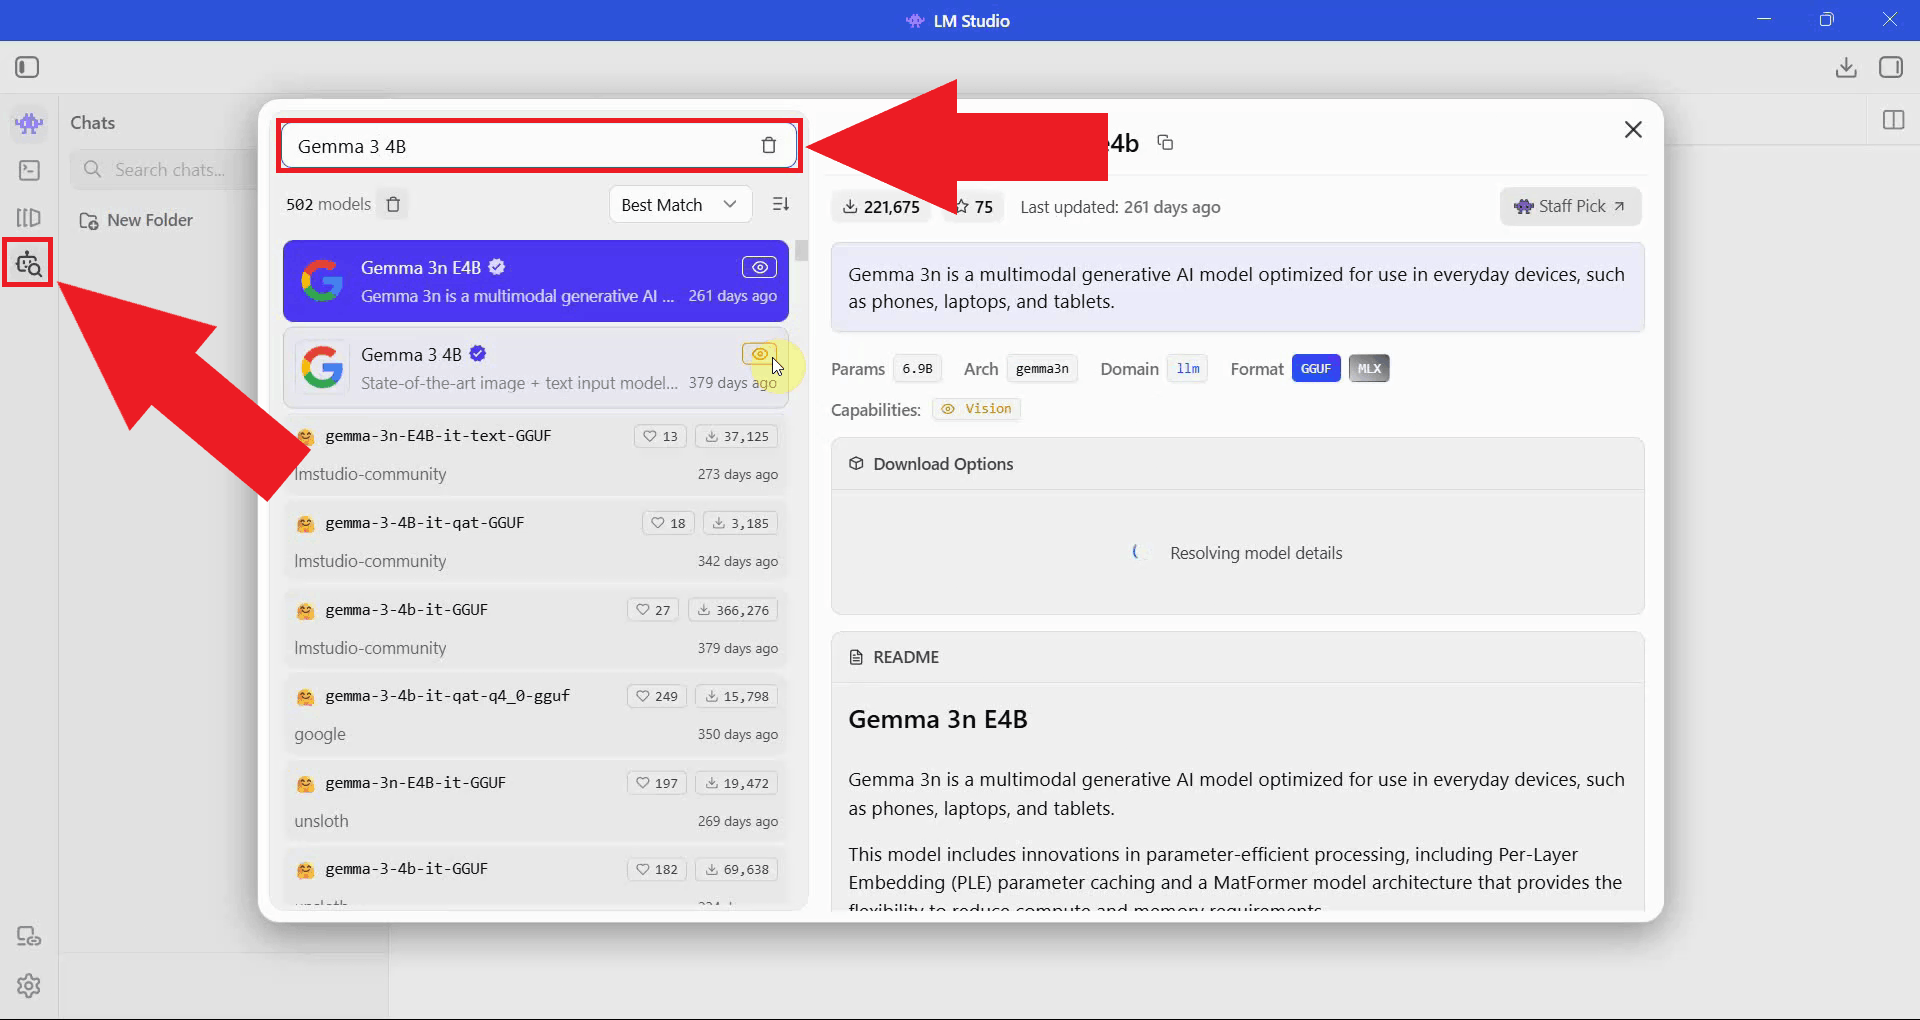Viewport: 1920px width, 1020px height.
Task: Click the sort order icon beside Best Match
Action: (x=781, y=204)
